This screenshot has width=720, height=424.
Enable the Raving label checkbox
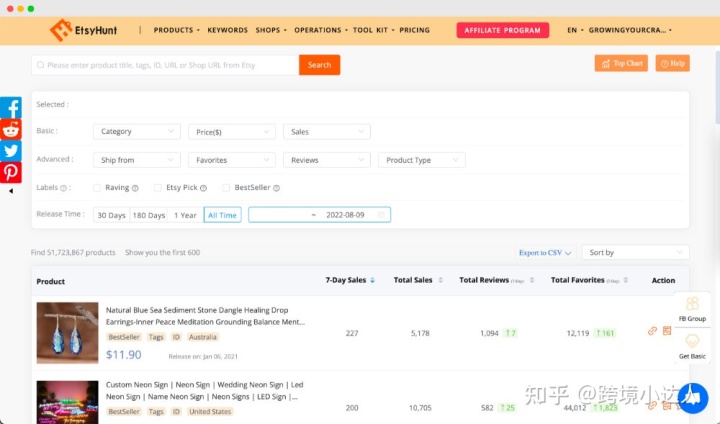pyautogui.click(x=97, y=187)
